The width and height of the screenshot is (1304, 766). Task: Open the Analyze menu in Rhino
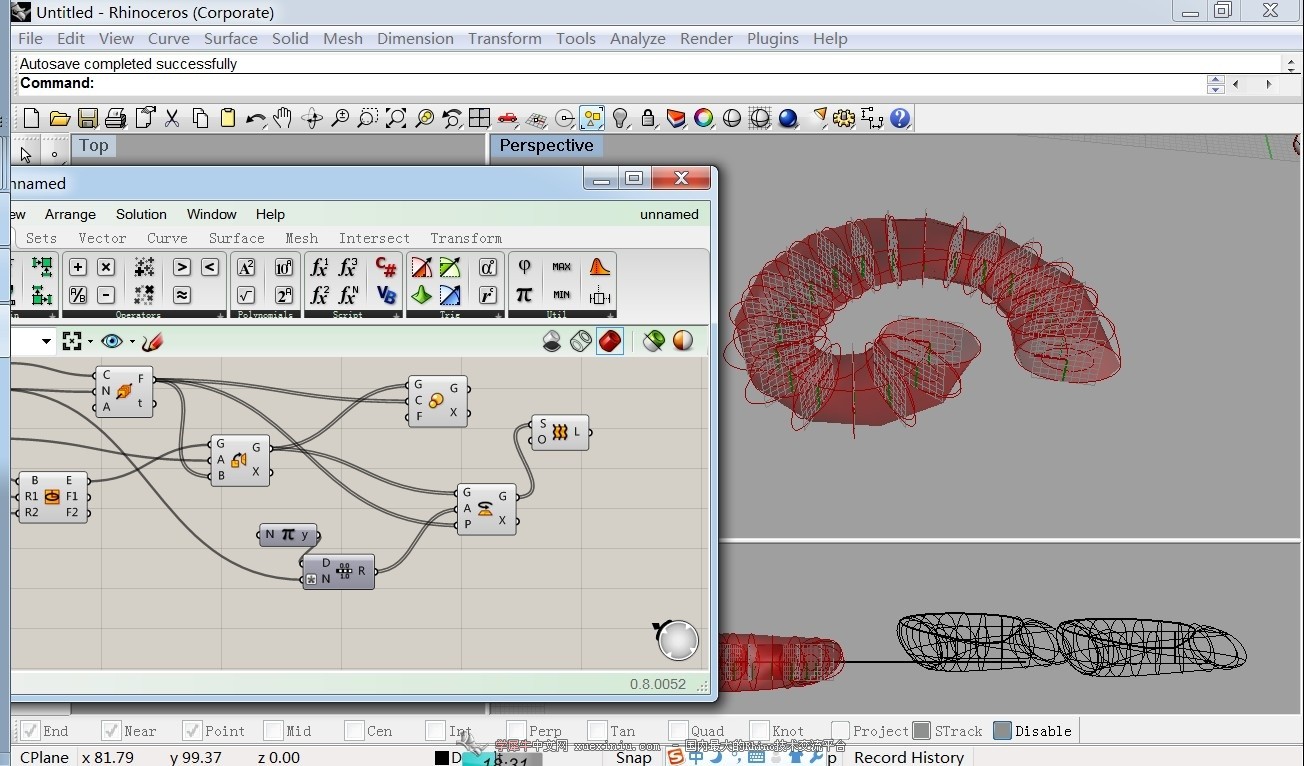click(638, 38)
